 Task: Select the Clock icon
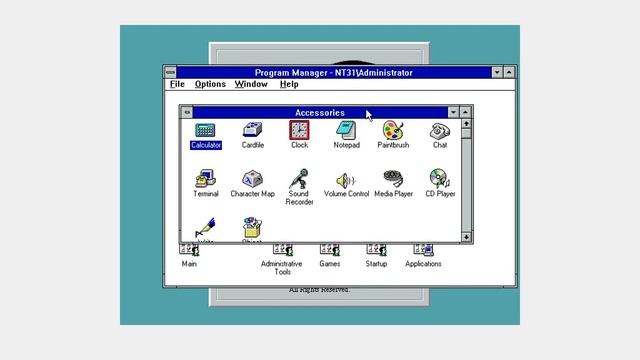299,130
